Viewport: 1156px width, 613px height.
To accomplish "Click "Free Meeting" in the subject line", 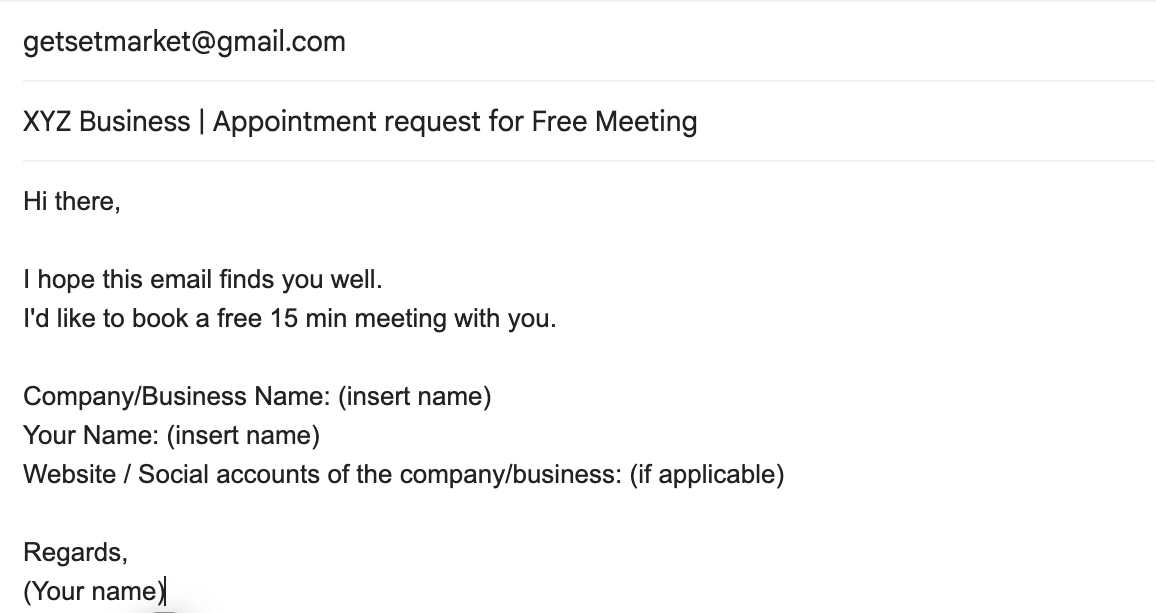I will (x=614, y=122).
